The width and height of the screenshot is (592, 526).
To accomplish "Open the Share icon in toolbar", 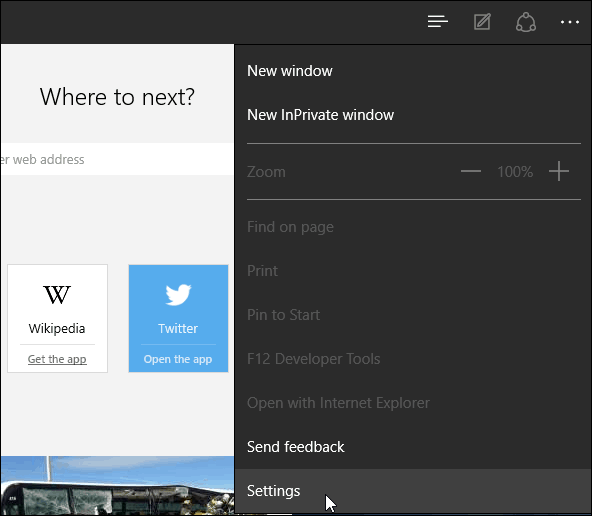I will click(526, 22).
